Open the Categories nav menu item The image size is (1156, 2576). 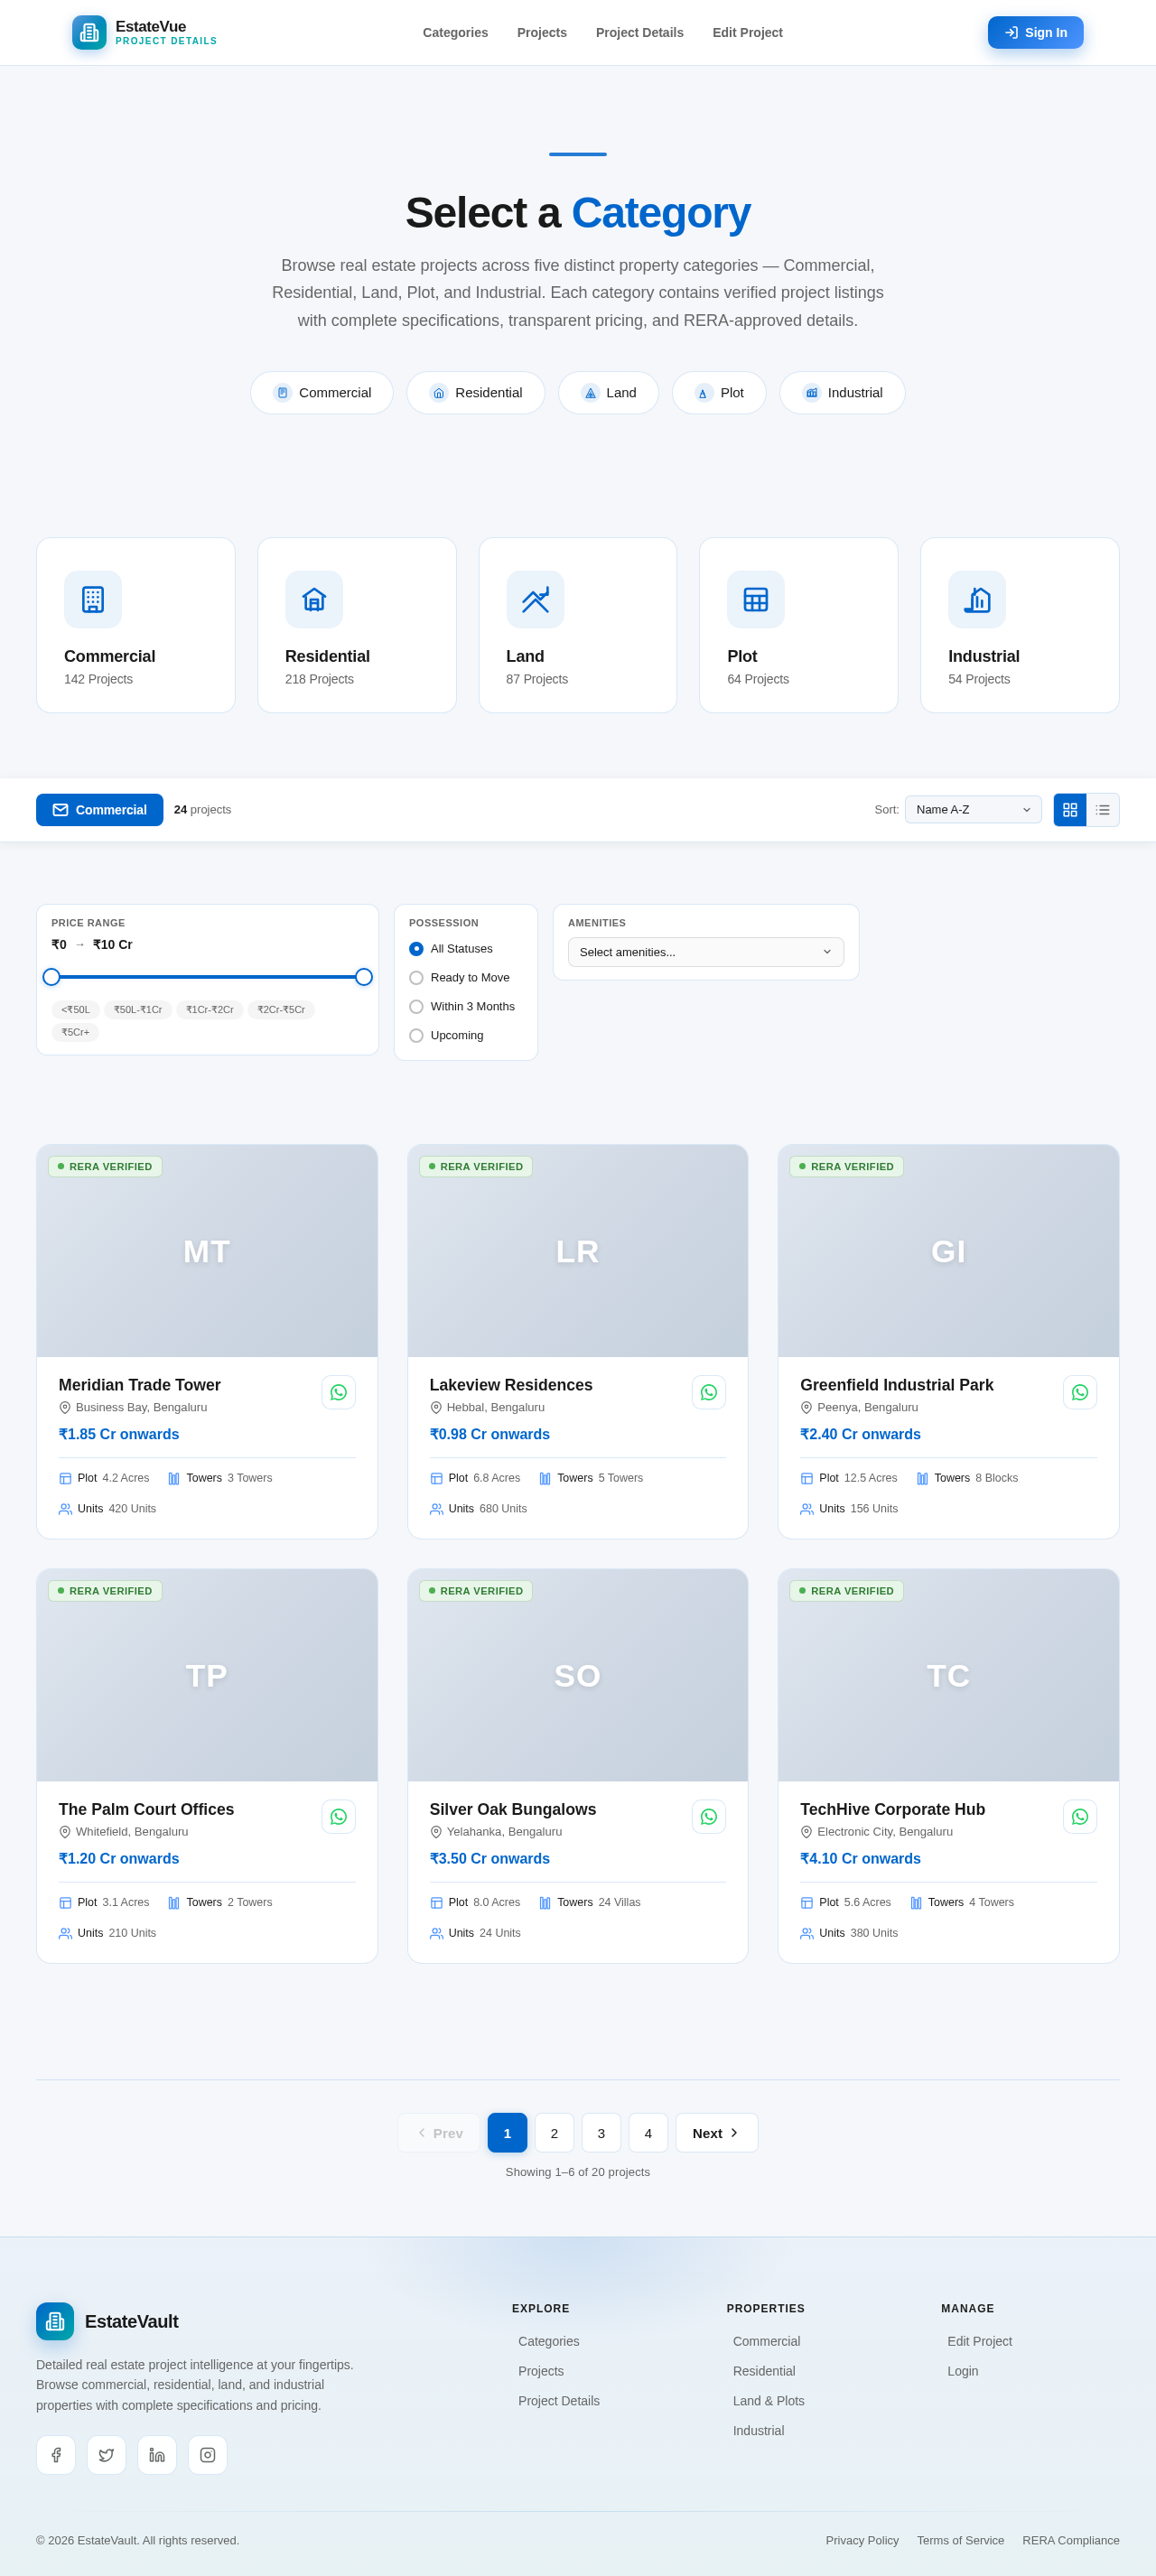pyautogui.click(x=455, y=32)
